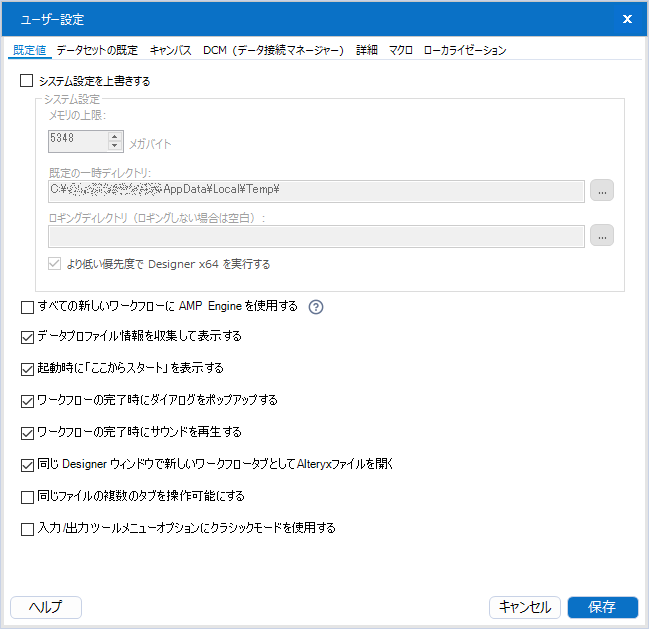Toggle すべての新しいワークフローに AMP Engine を使用する
Viewport: 649px width, 629px height.
pyautogui.click(x=27, y=306)
